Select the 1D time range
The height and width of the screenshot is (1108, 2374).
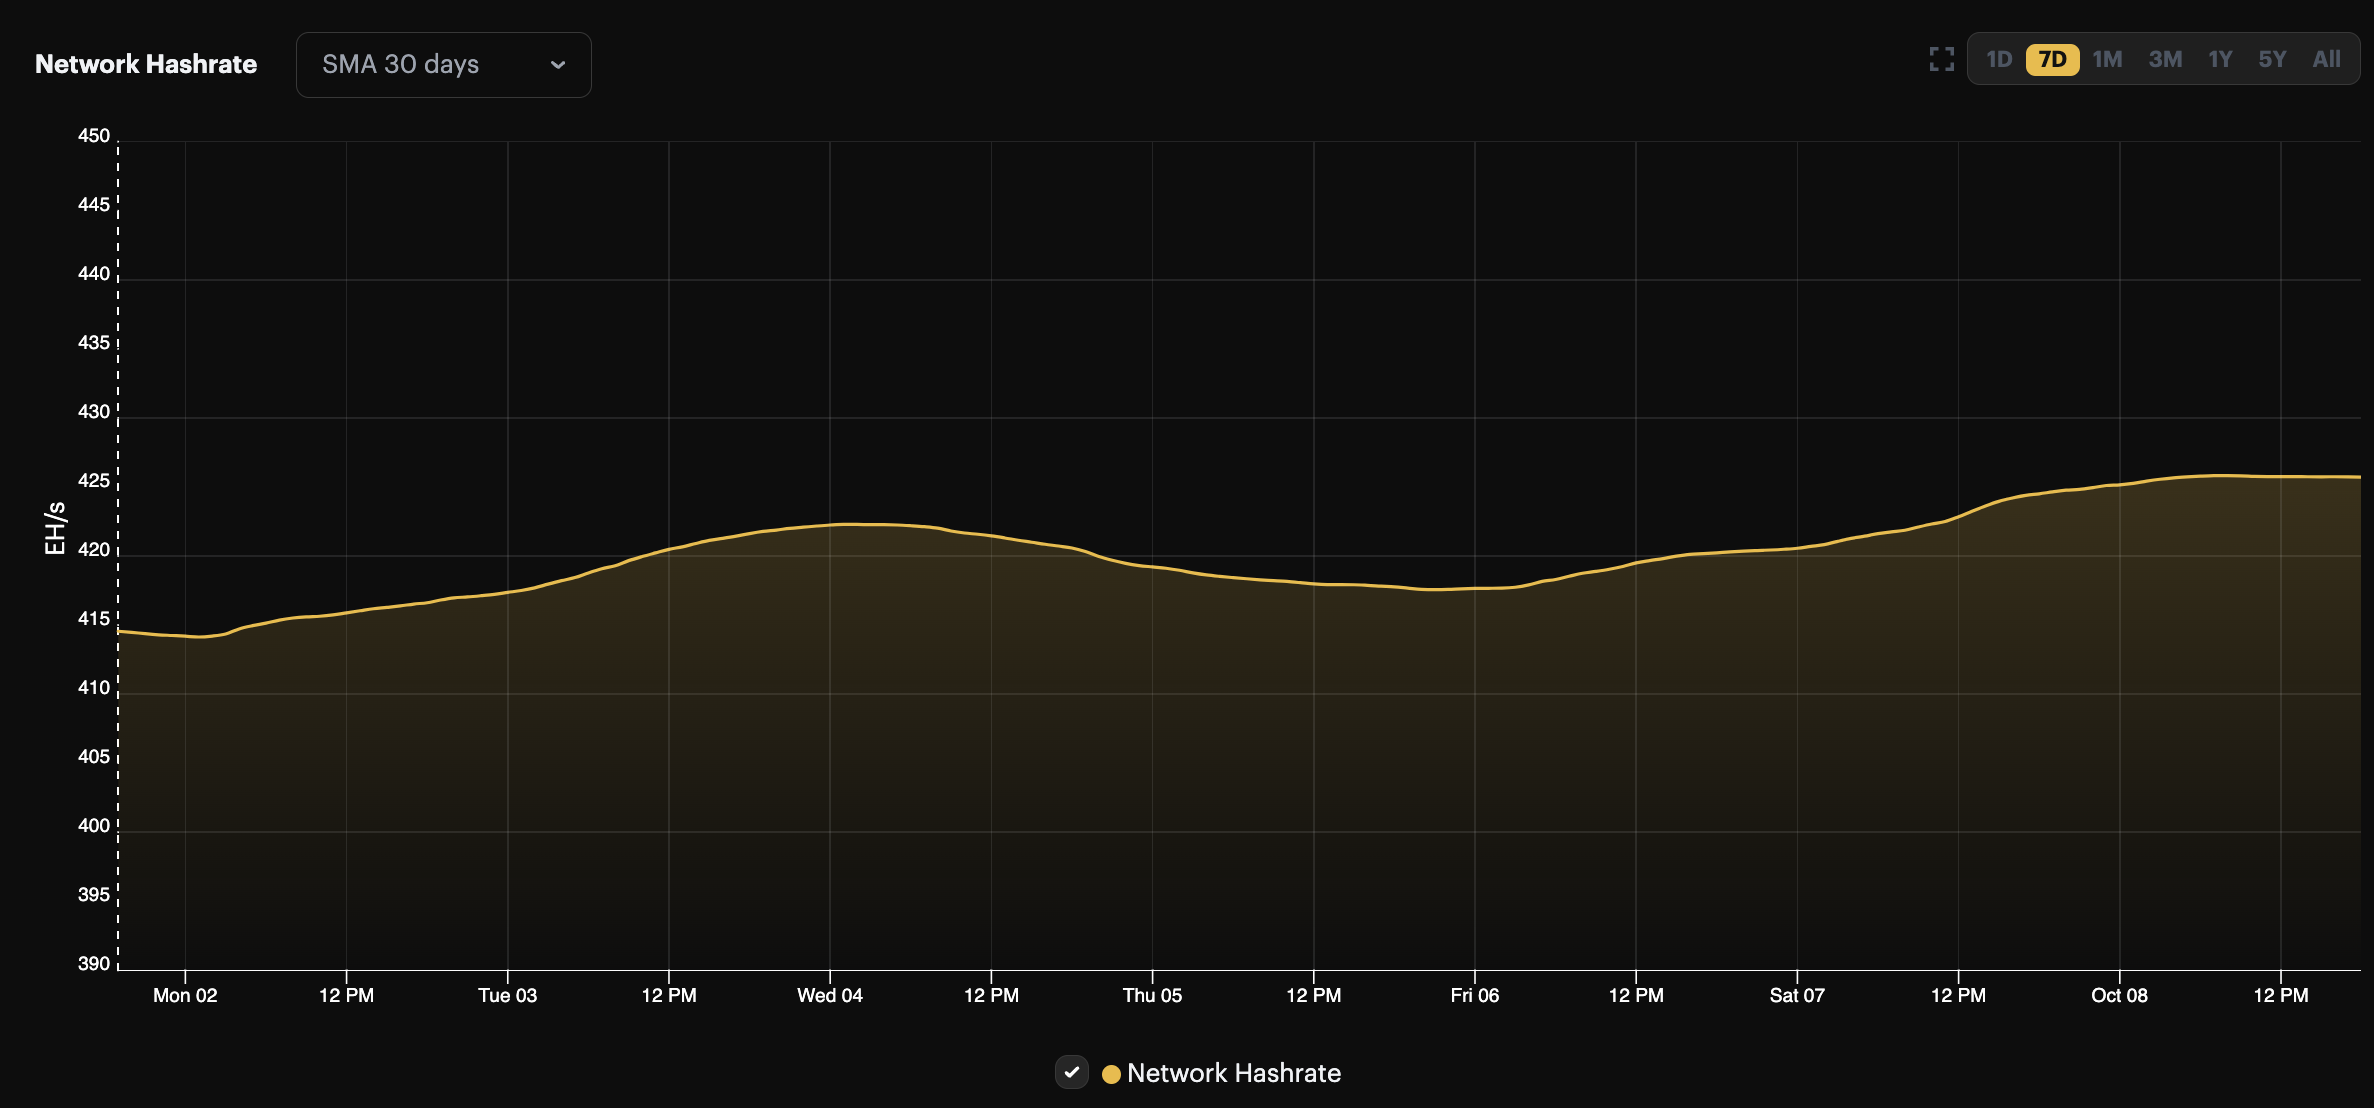(x=1999, y=59)
